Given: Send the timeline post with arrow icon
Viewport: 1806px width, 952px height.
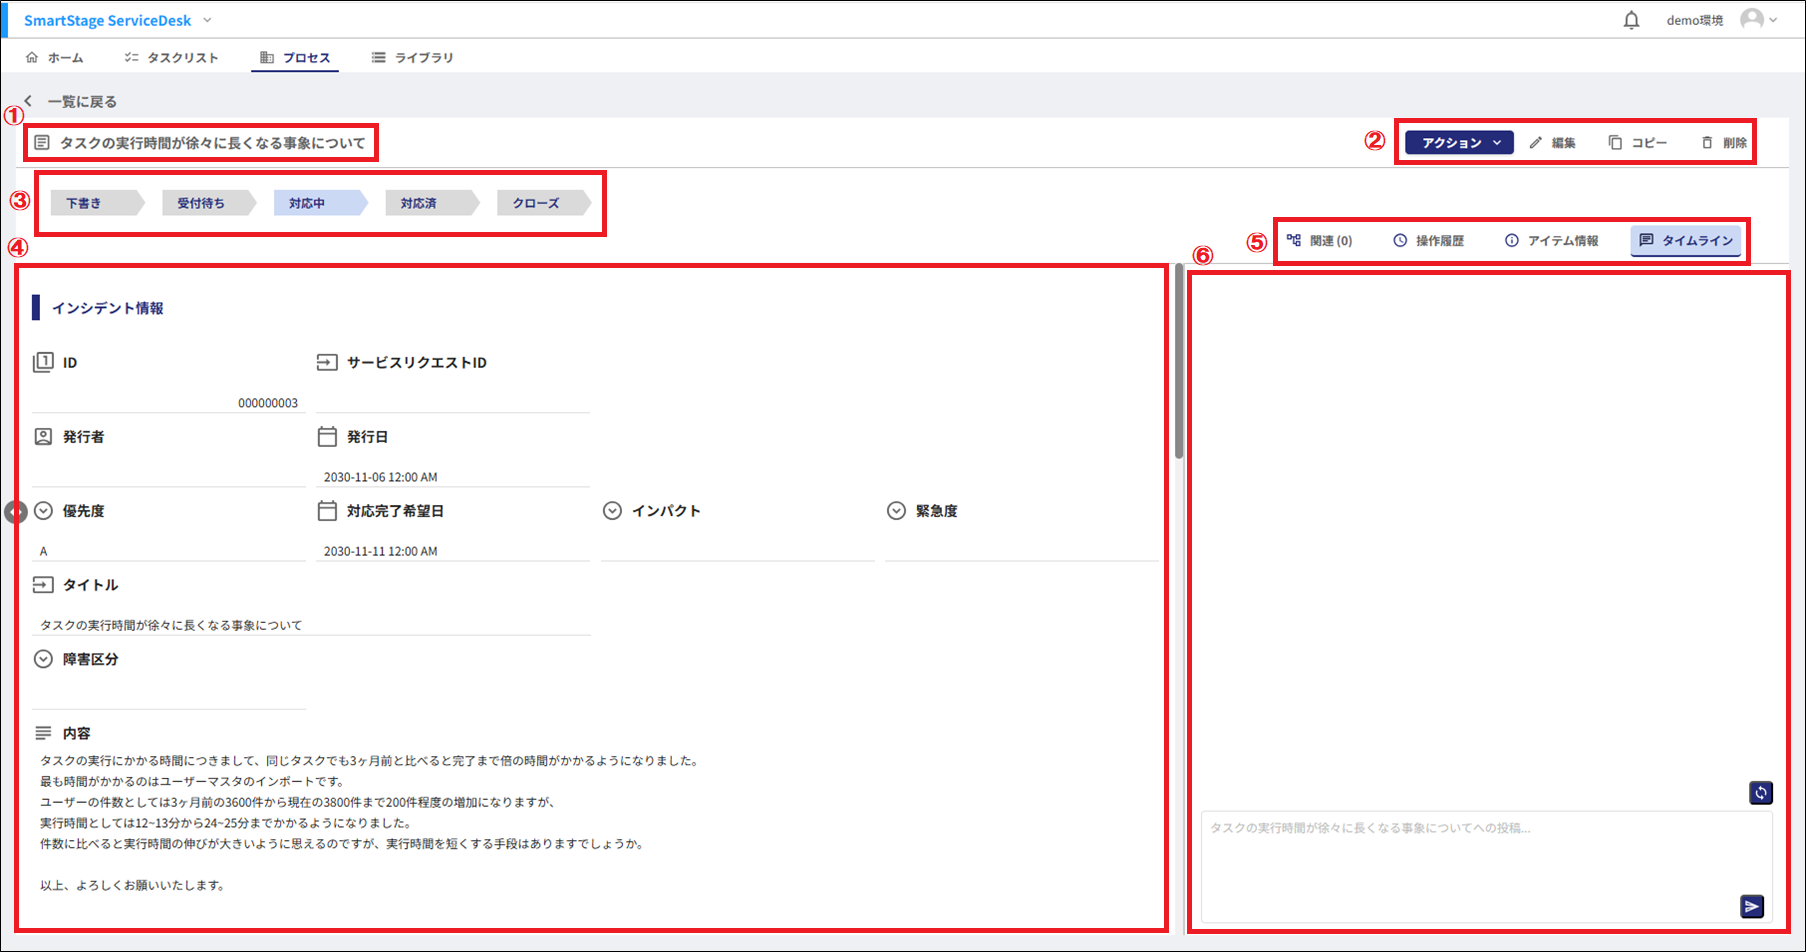Looking at the screenshot, I should click(x=1751, y=906).
